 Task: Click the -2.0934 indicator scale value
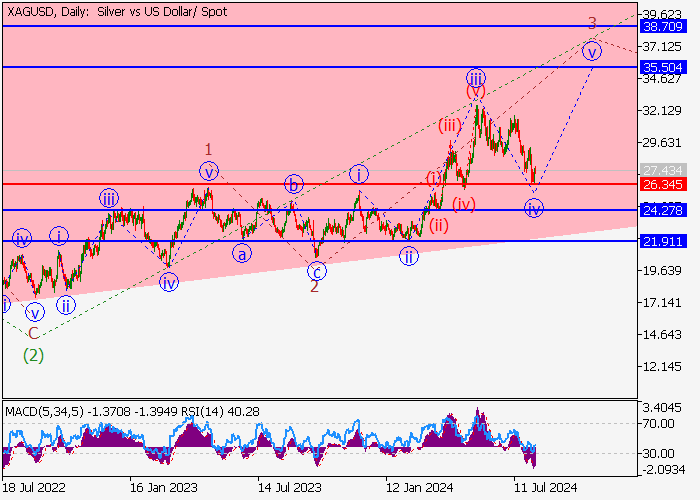pyautogui.click(x=662, y=469)
